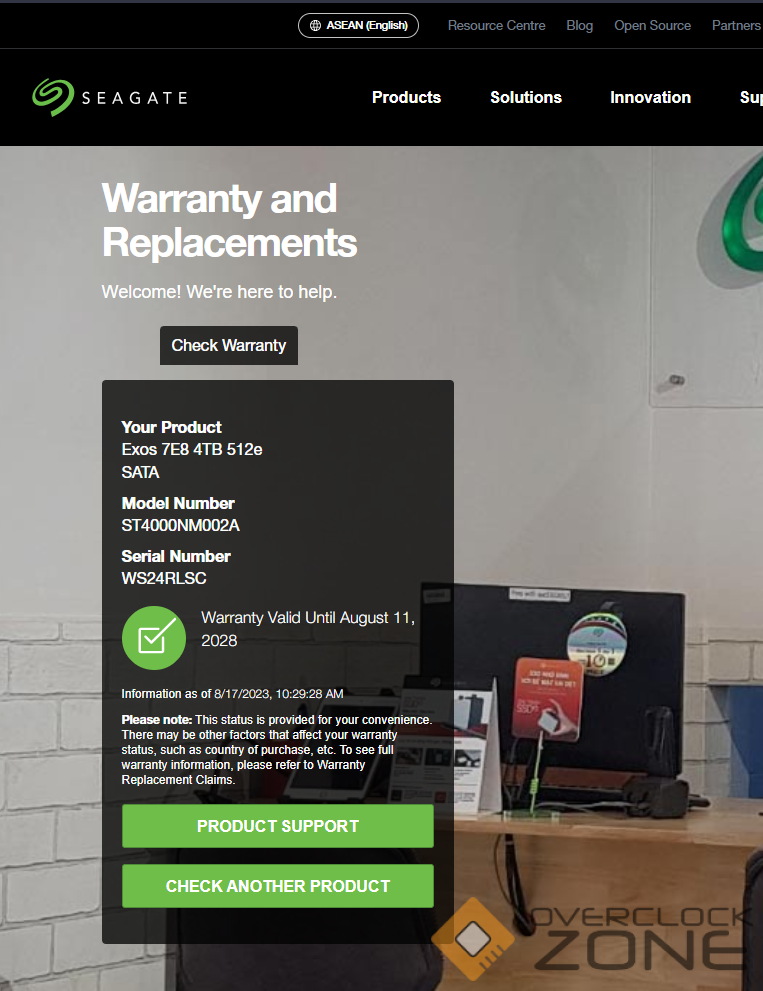Image resolution: width=763 pixels, height=991 pixels.
Task: Open the ASEAN (English) region selector
Action: [358, 25]
